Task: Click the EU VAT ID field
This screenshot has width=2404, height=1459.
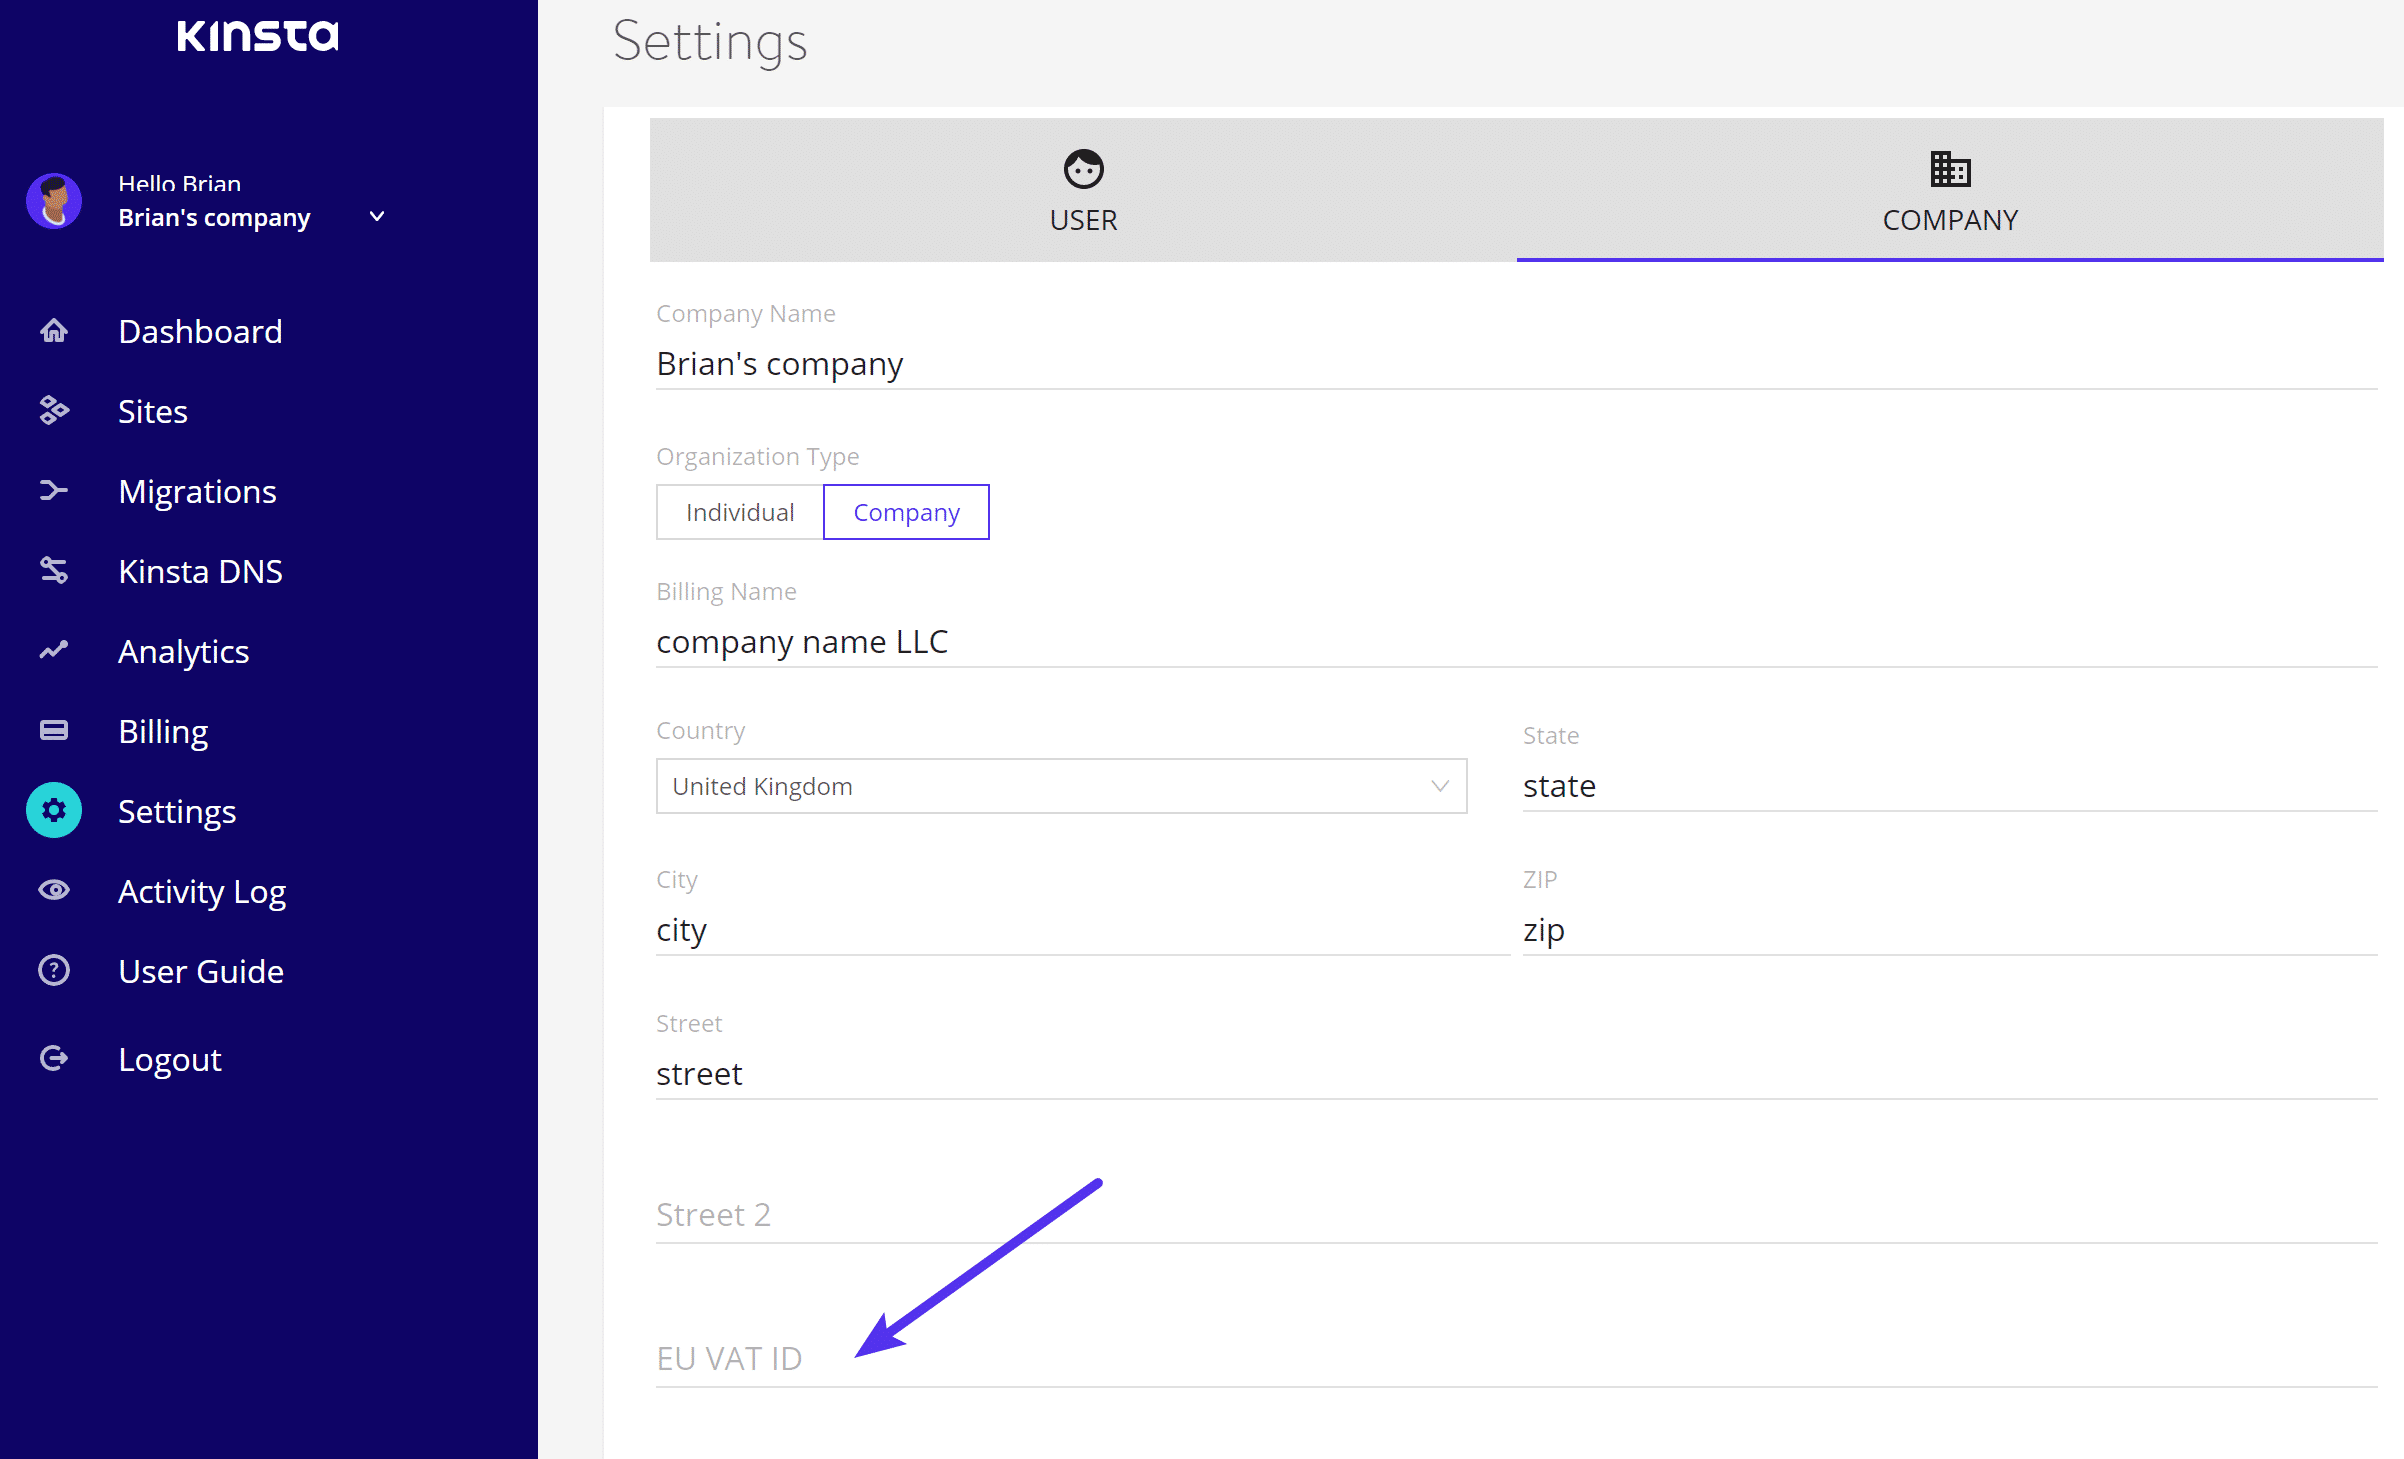Action: [1516, 1360]
